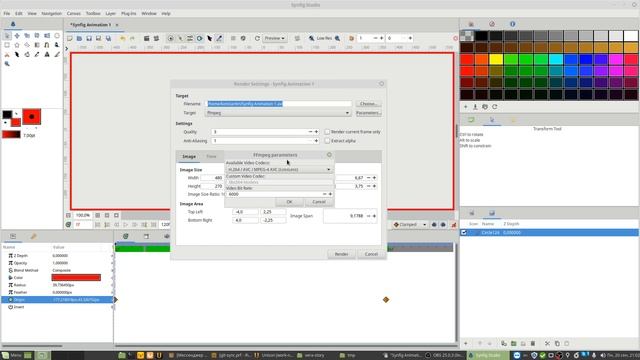Select the Smooth Move tool
640x360 pixels.
pos(17,36)
